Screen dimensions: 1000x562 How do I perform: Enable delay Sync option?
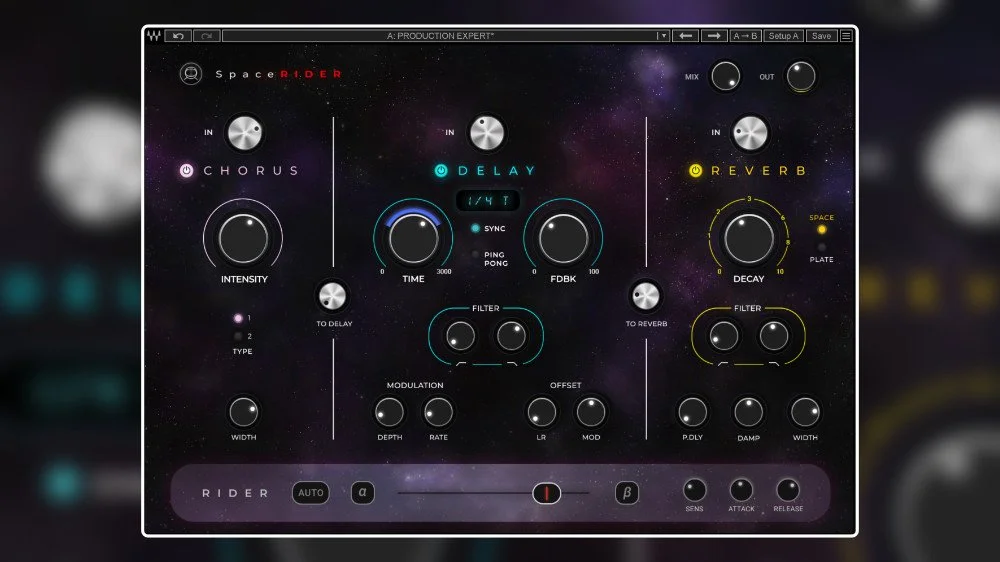pos(475,228)
